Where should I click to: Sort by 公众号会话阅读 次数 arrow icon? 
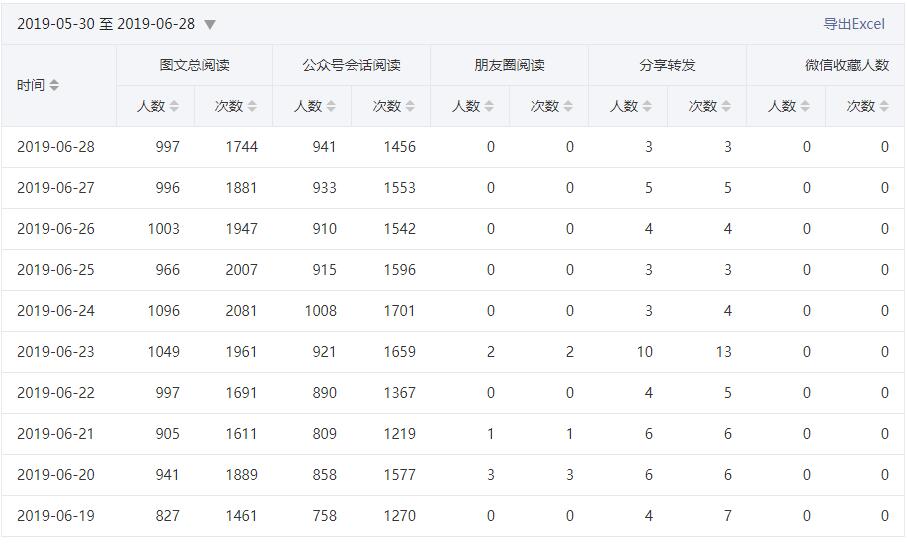point(410,106)
